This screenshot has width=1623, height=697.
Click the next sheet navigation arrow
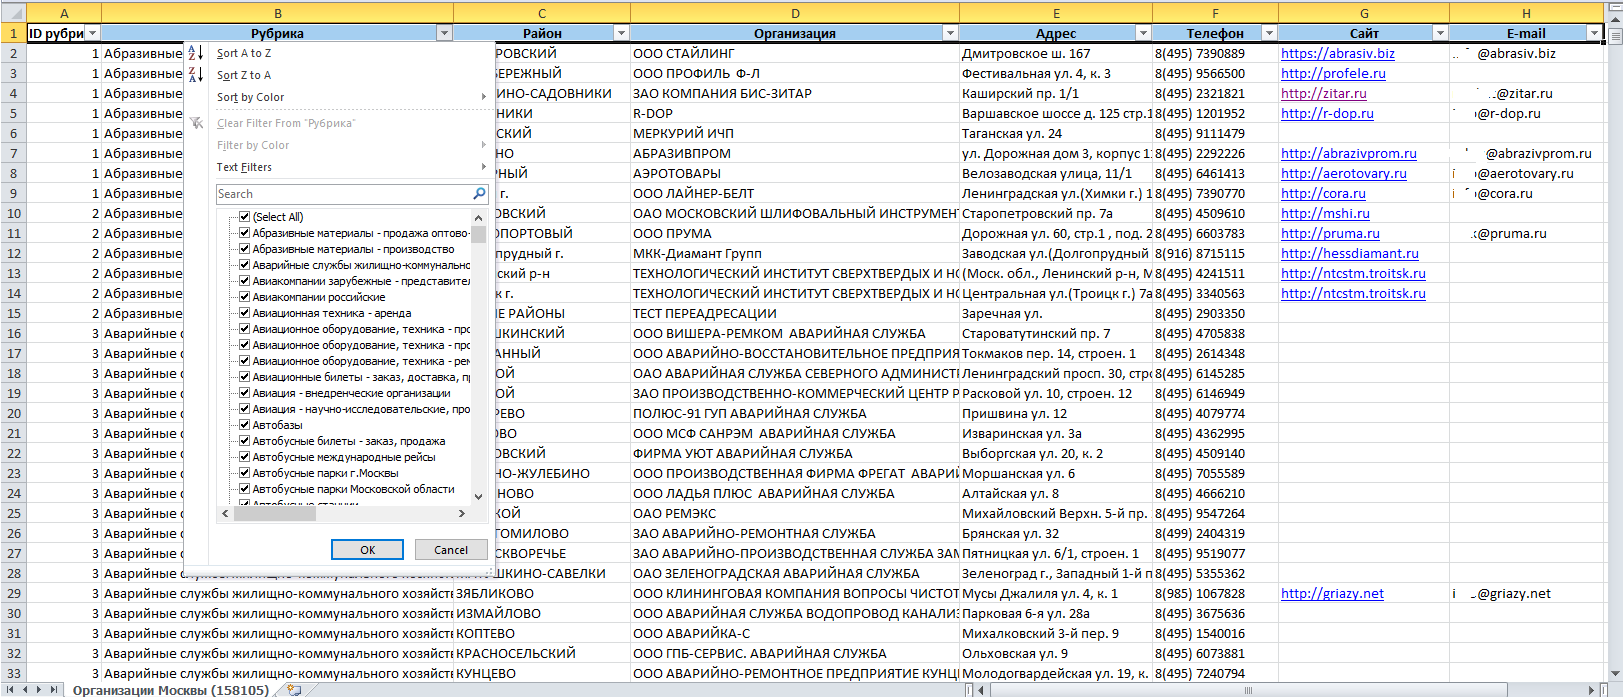(40, 690)
